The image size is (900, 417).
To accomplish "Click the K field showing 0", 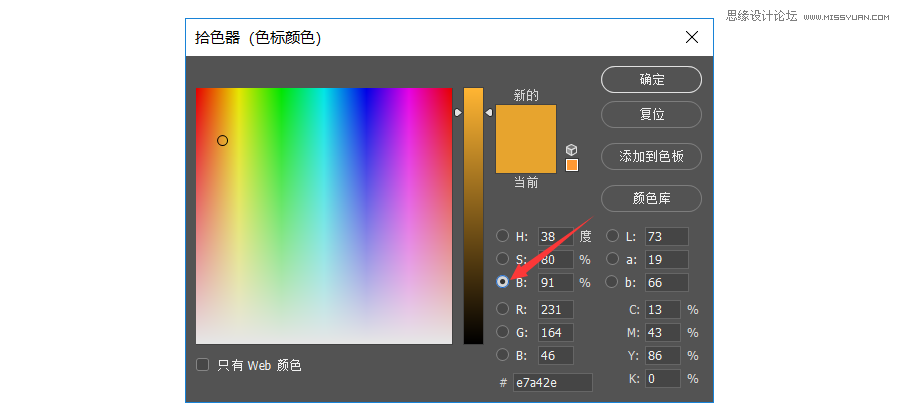I will click(663, 379).
